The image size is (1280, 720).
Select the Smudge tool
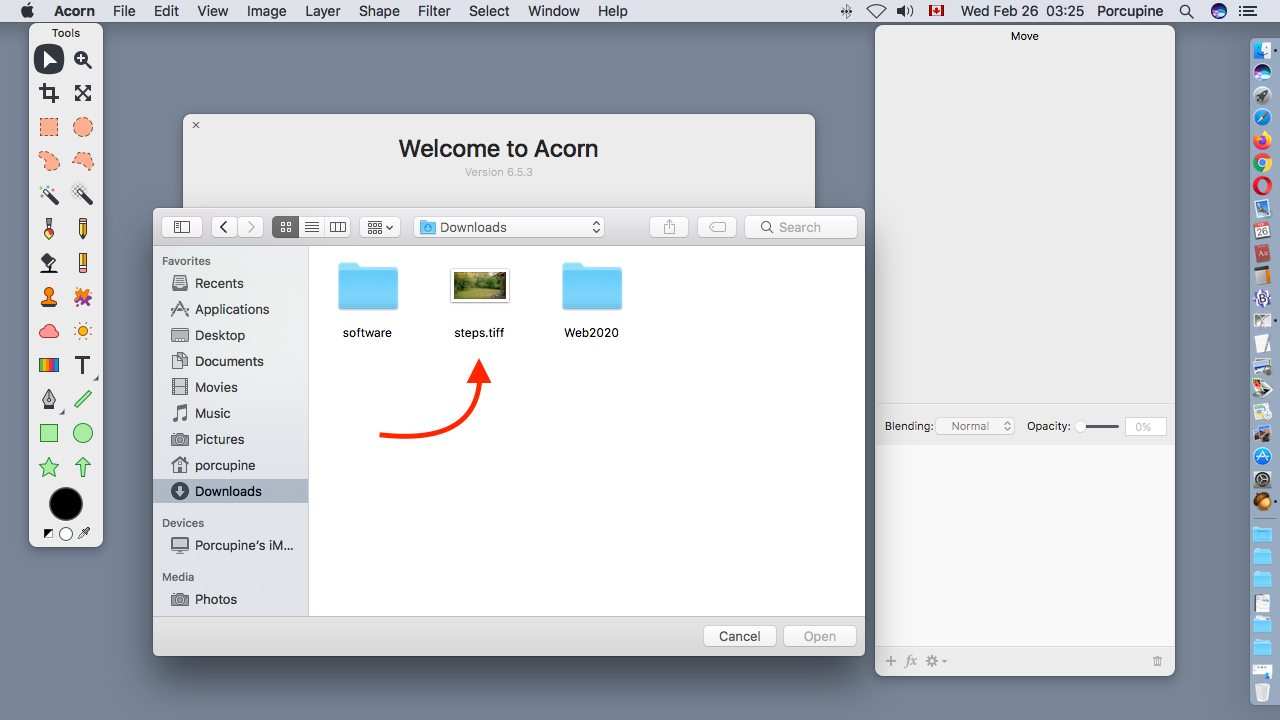[x=83, y=297]
